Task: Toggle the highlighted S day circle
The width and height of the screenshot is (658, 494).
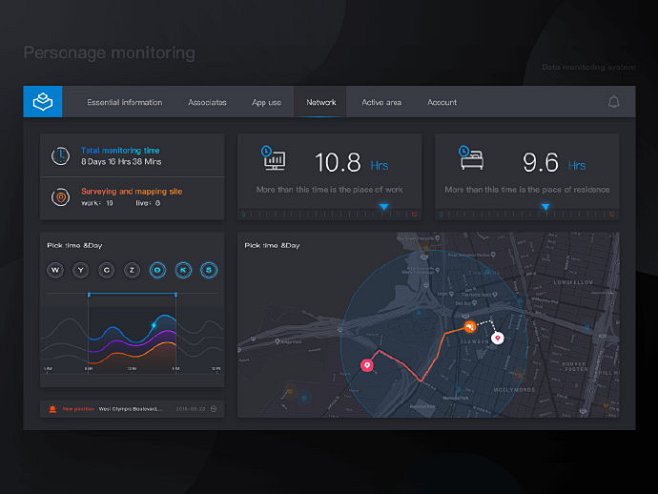Action: [x=209, y=270]
